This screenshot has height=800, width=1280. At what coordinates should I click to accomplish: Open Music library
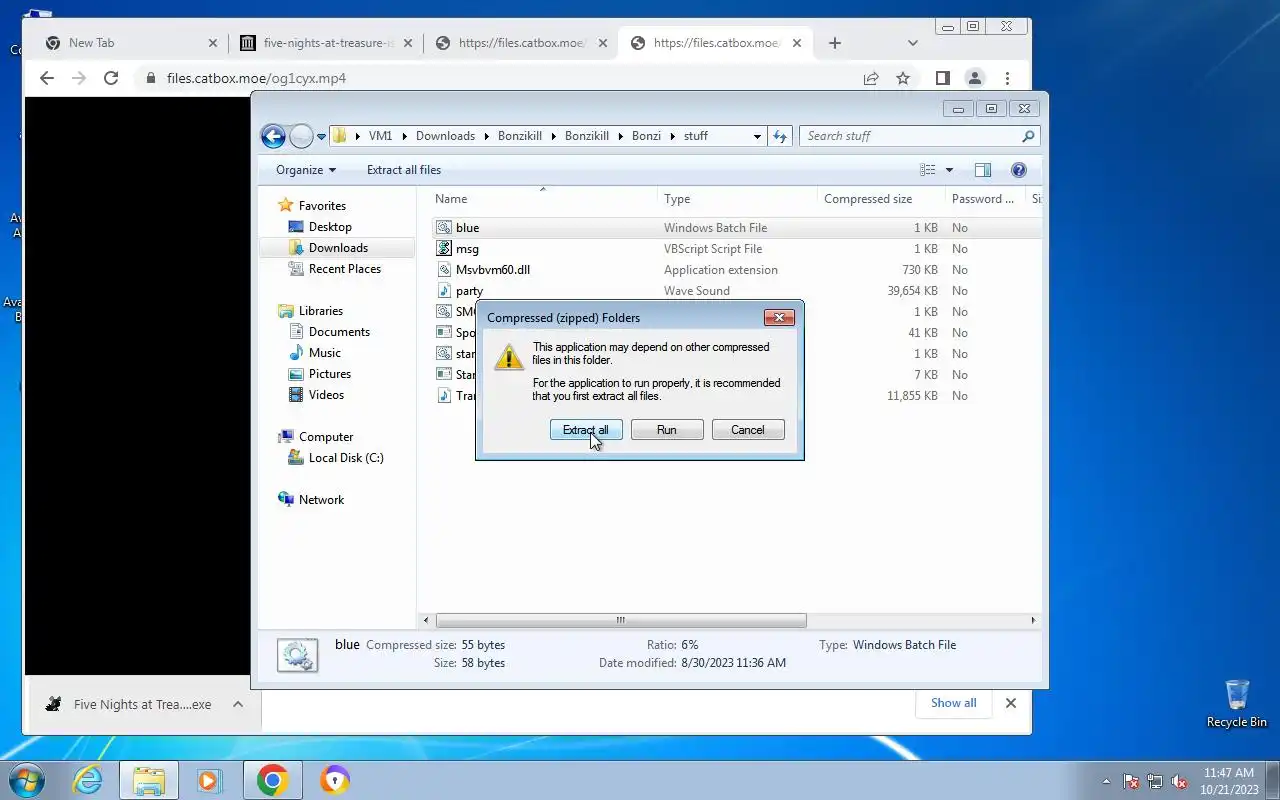(324, 353)
